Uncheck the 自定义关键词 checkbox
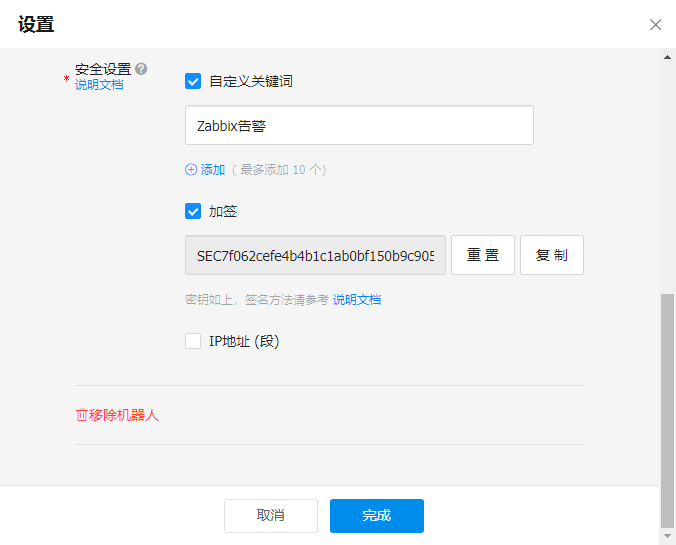The height and width of the screenshot is (545, 676). [193, 81]
